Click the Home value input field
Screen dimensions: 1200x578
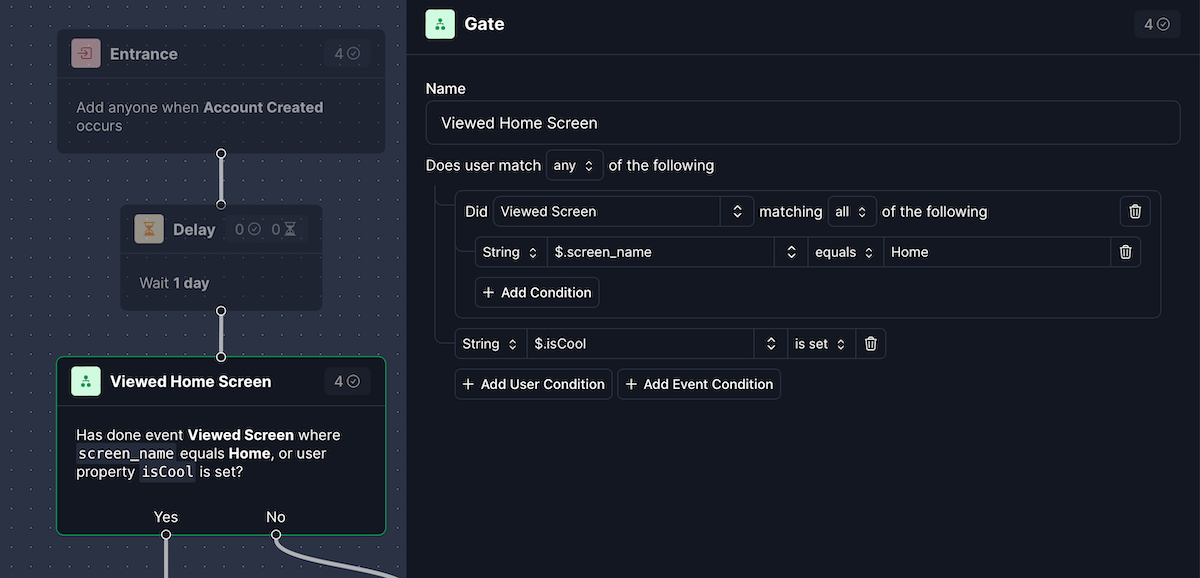[996, 252]
